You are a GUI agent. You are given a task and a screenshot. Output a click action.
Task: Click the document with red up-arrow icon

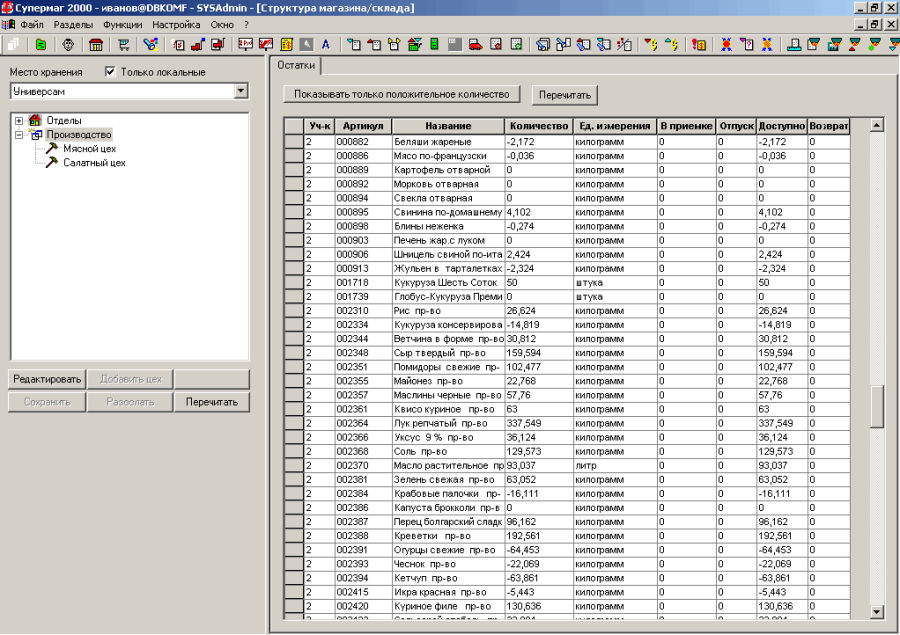(374, 45)
